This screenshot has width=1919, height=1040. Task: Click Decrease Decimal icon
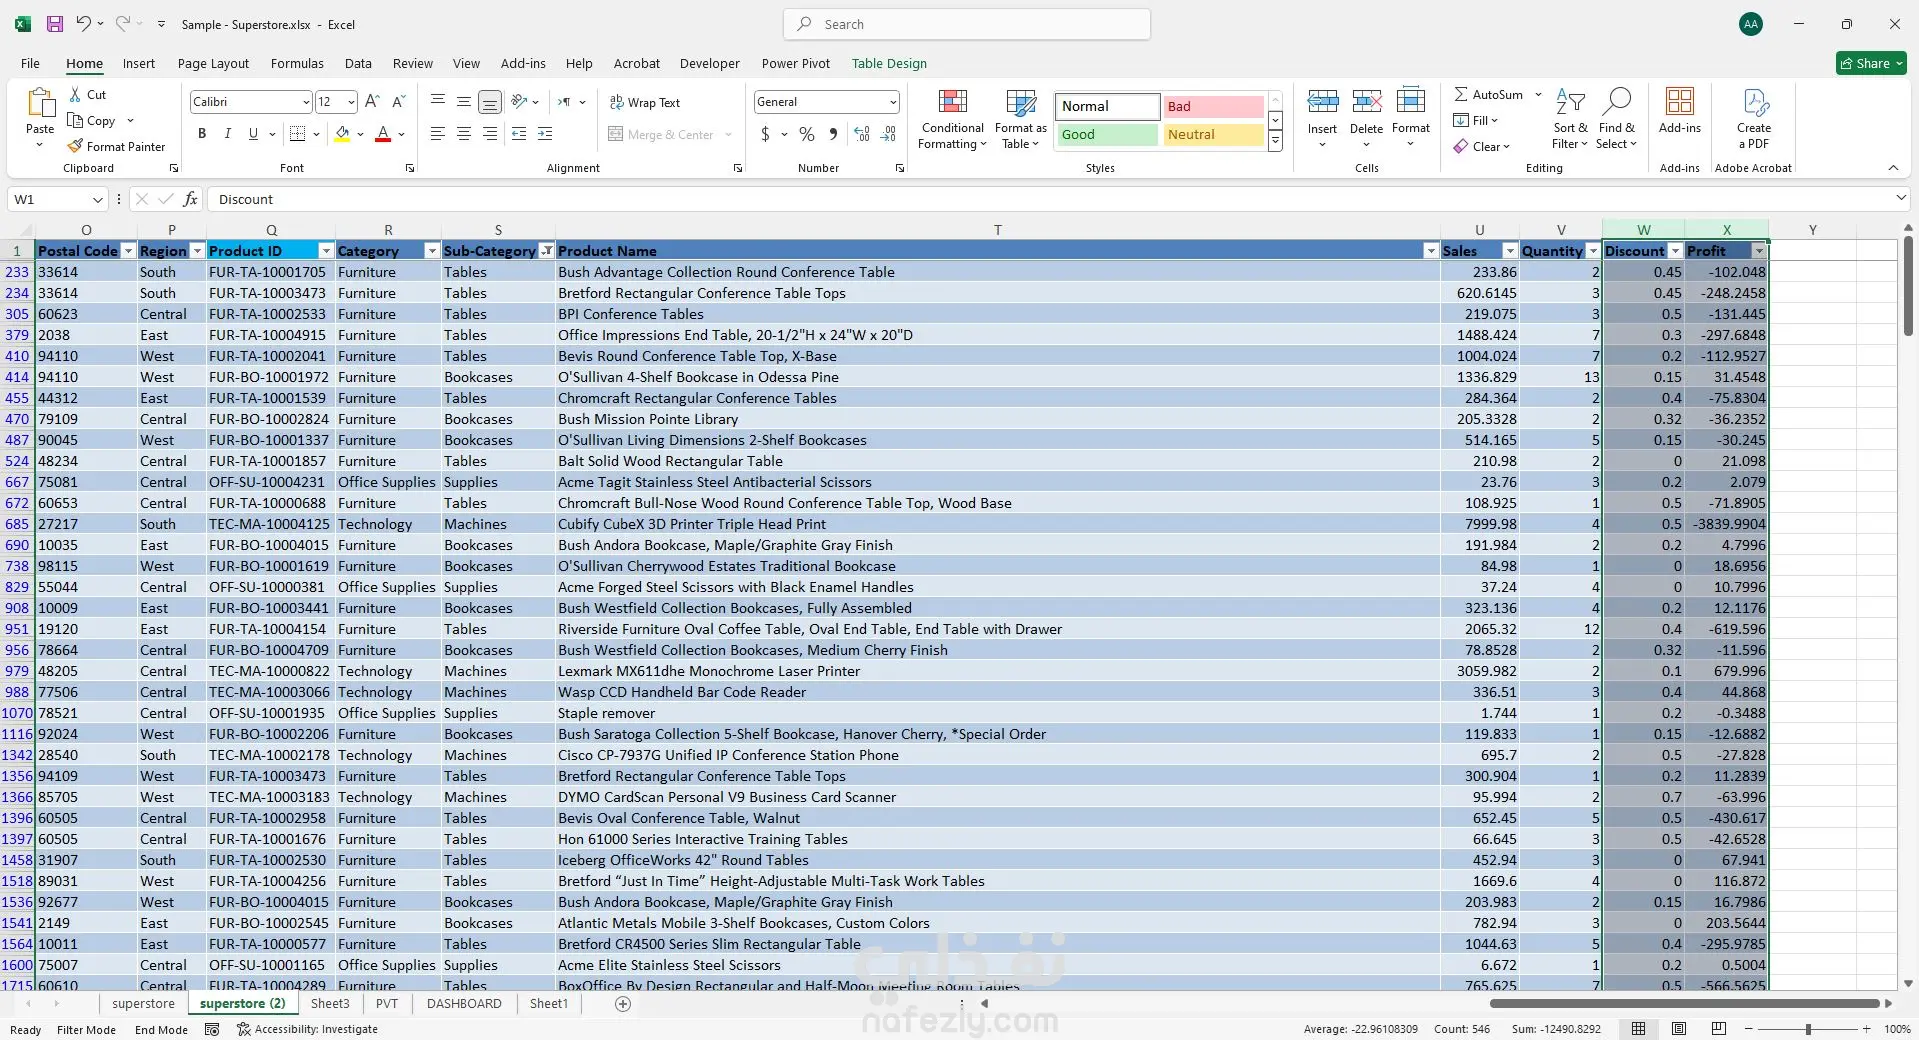888,134
